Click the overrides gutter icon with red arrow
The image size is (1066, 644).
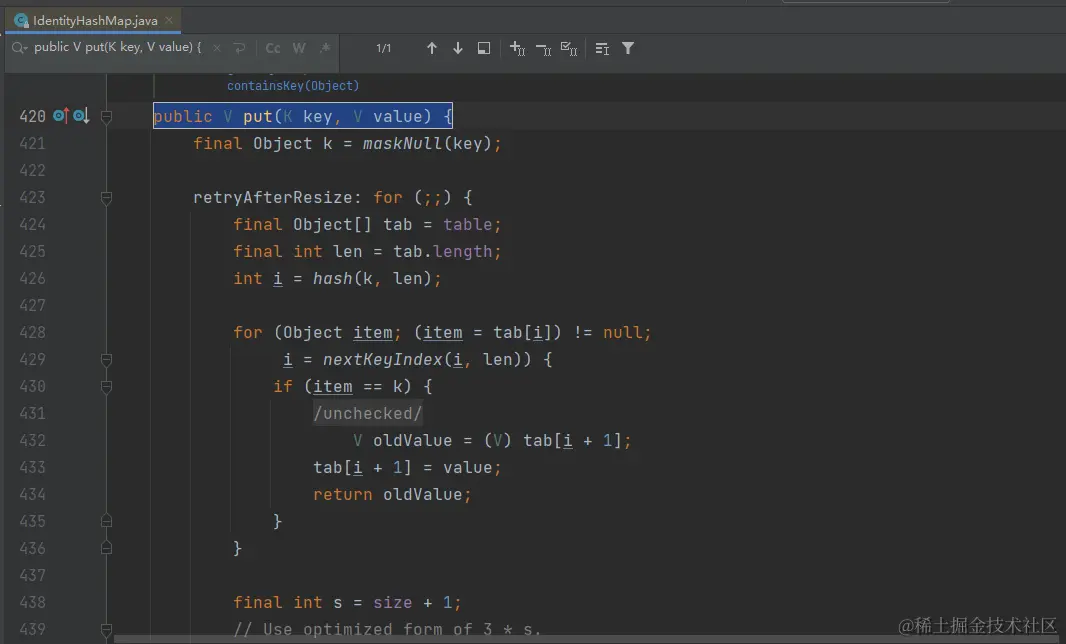[61, 116]
